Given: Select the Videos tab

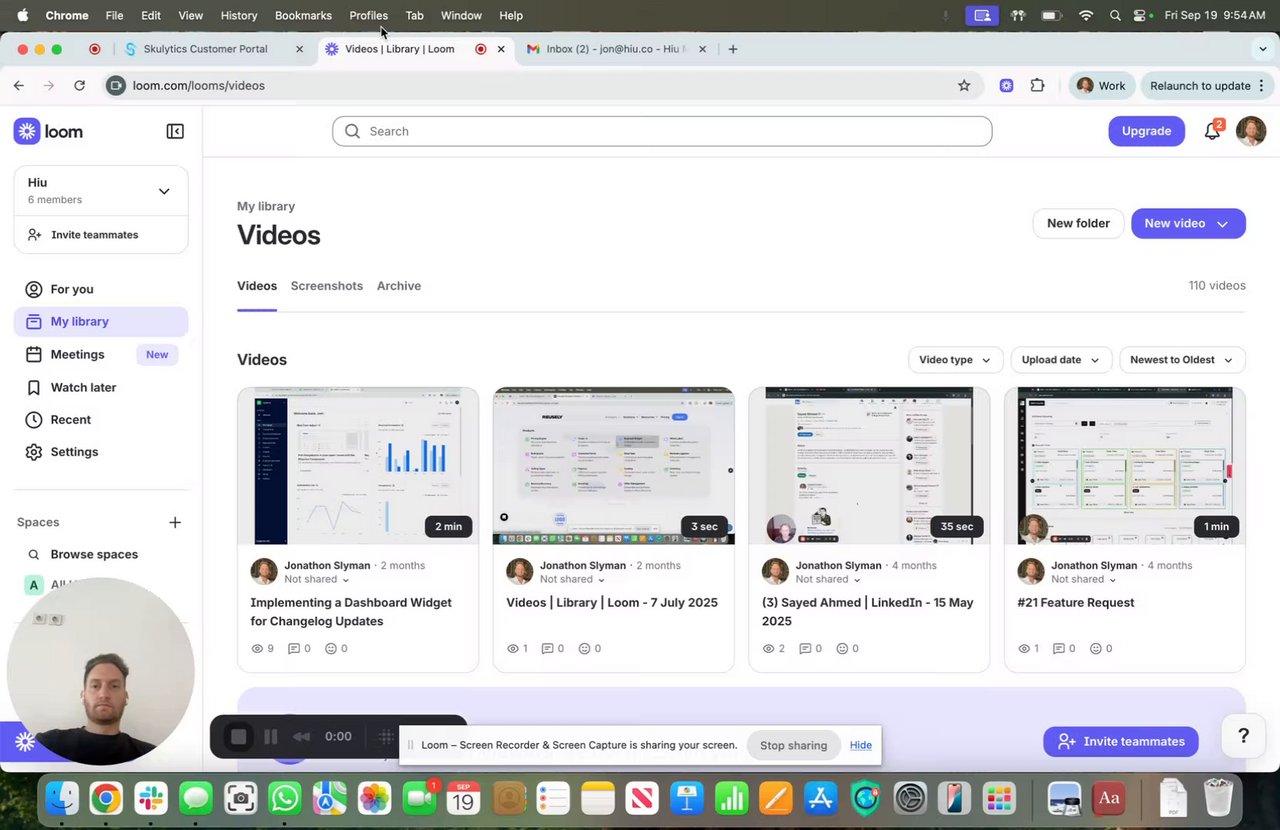Looking at the screenshot, I should pos(257,286).
